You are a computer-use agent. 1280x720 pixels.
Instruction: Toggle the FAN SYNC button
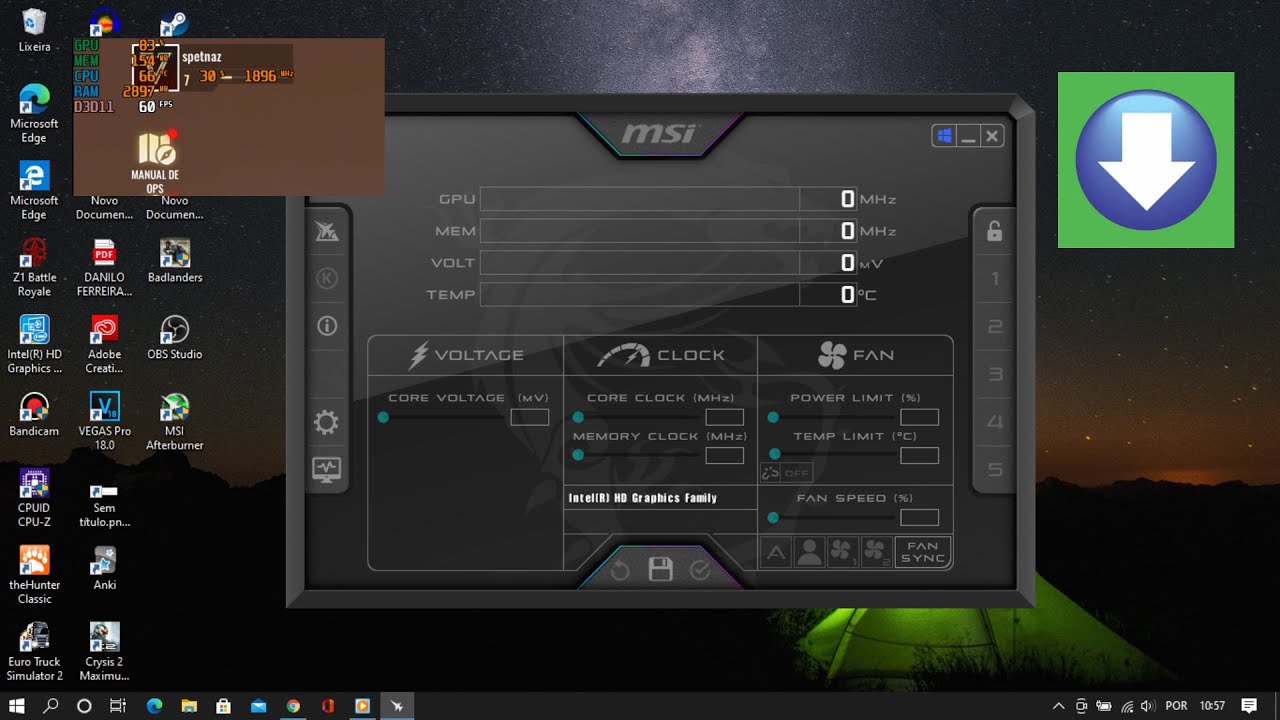(922, 552)
